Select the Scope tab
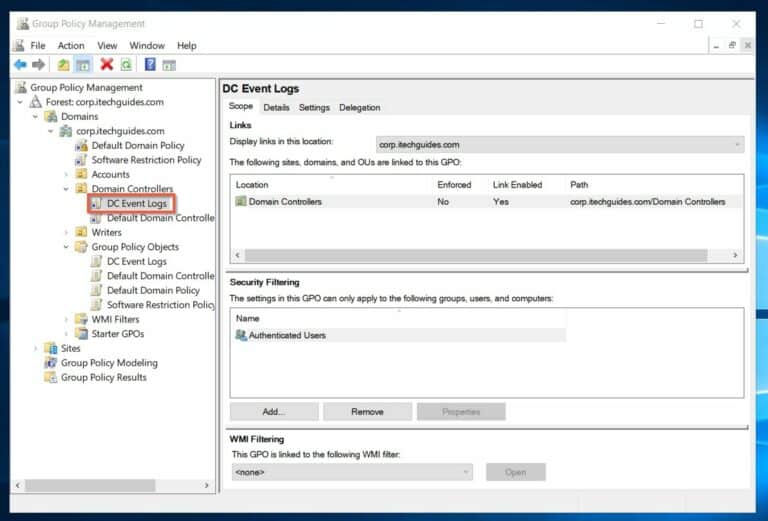 241,106
